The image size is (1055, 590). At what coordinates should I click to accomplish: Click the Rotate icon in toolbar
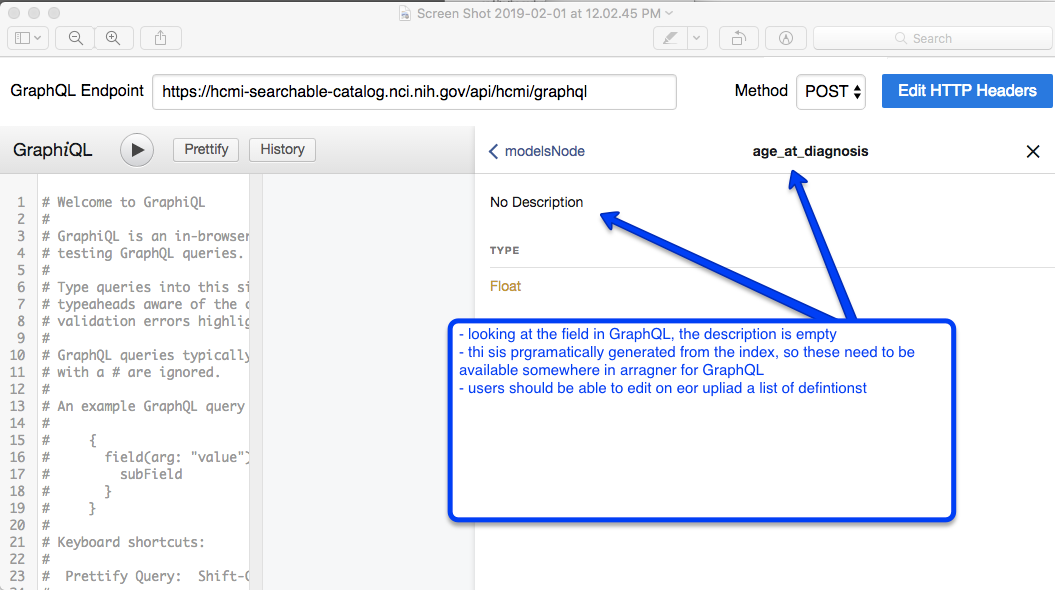click(x=738, y=38)
